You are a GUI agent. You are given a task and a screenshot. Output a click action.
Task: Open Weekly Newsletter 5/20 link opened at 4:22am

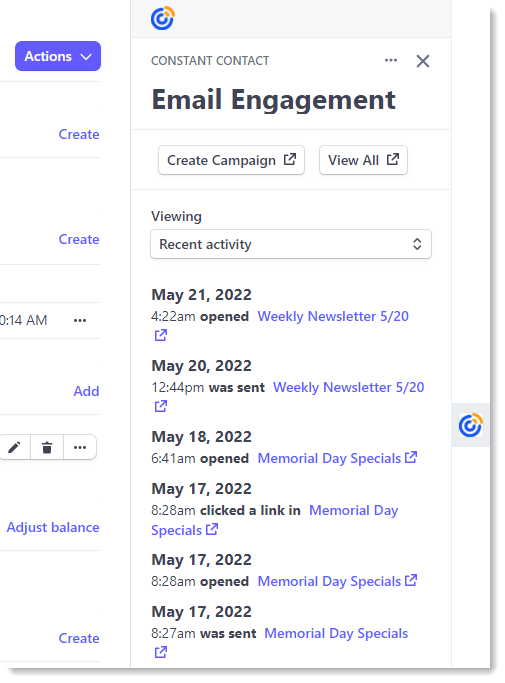point(333,316)
